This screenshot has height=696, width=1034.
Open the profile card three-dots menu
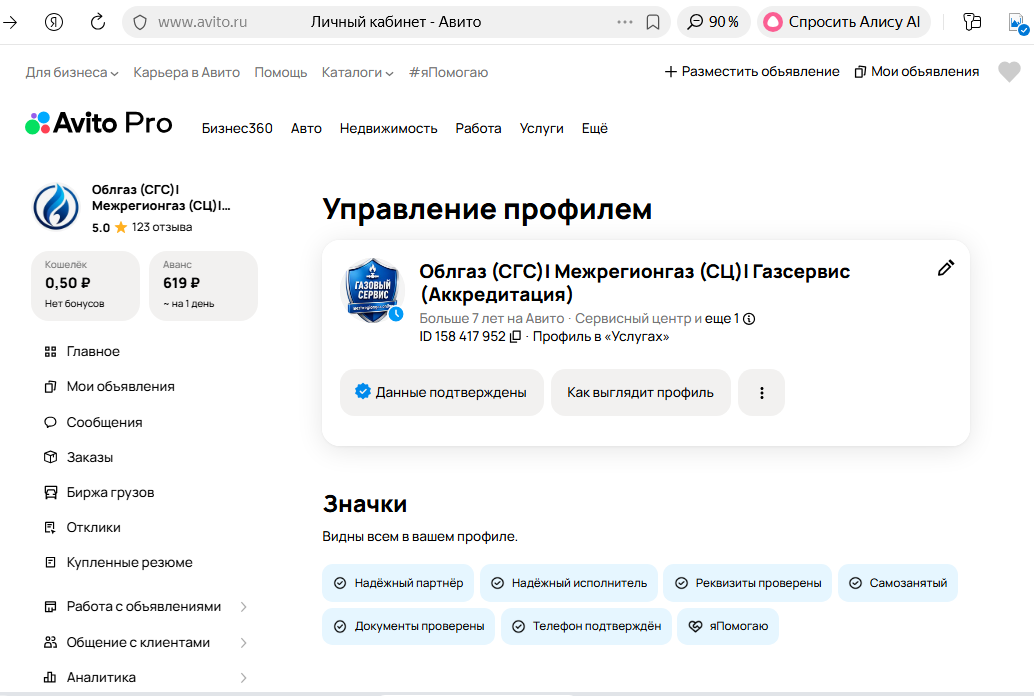[x=762, y=393]
